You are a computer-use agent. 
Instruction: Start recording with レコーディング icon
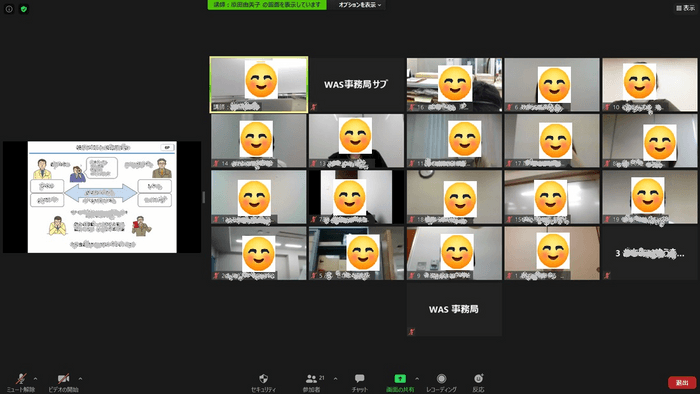click(x=441, y=382)
